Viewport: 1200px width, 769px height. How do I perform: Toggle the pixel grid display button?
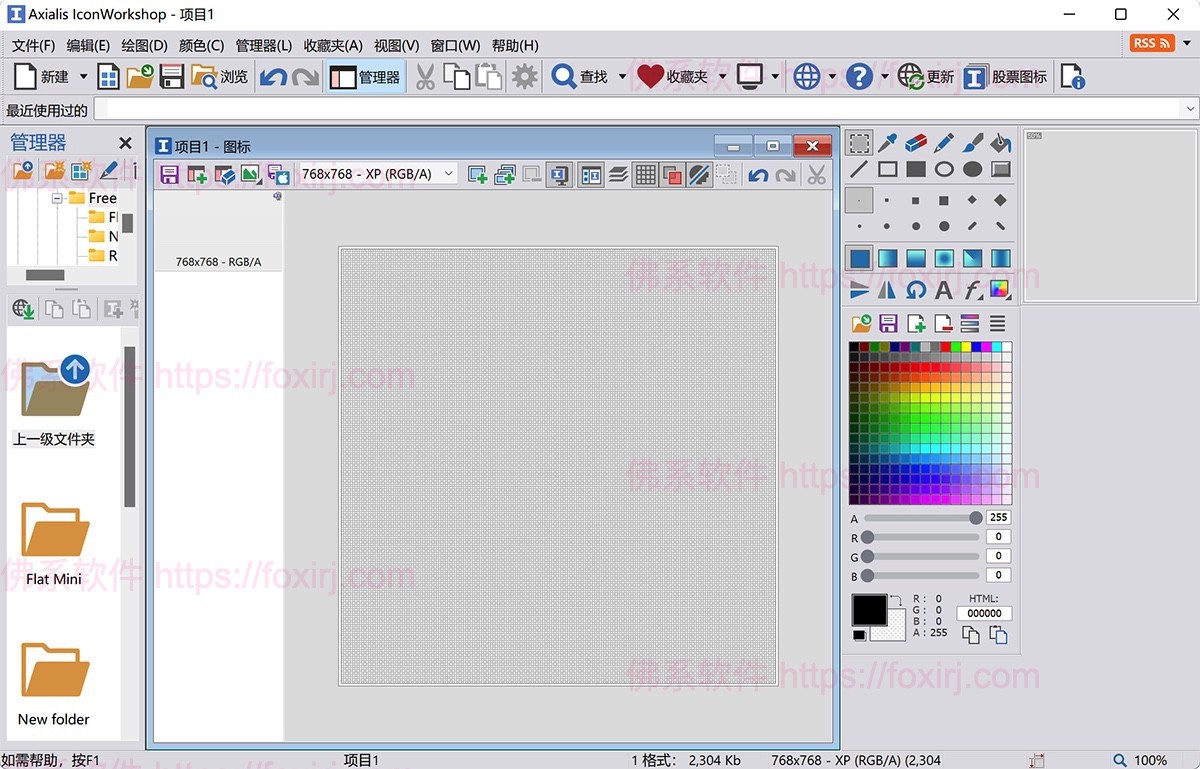click(646, 175)
